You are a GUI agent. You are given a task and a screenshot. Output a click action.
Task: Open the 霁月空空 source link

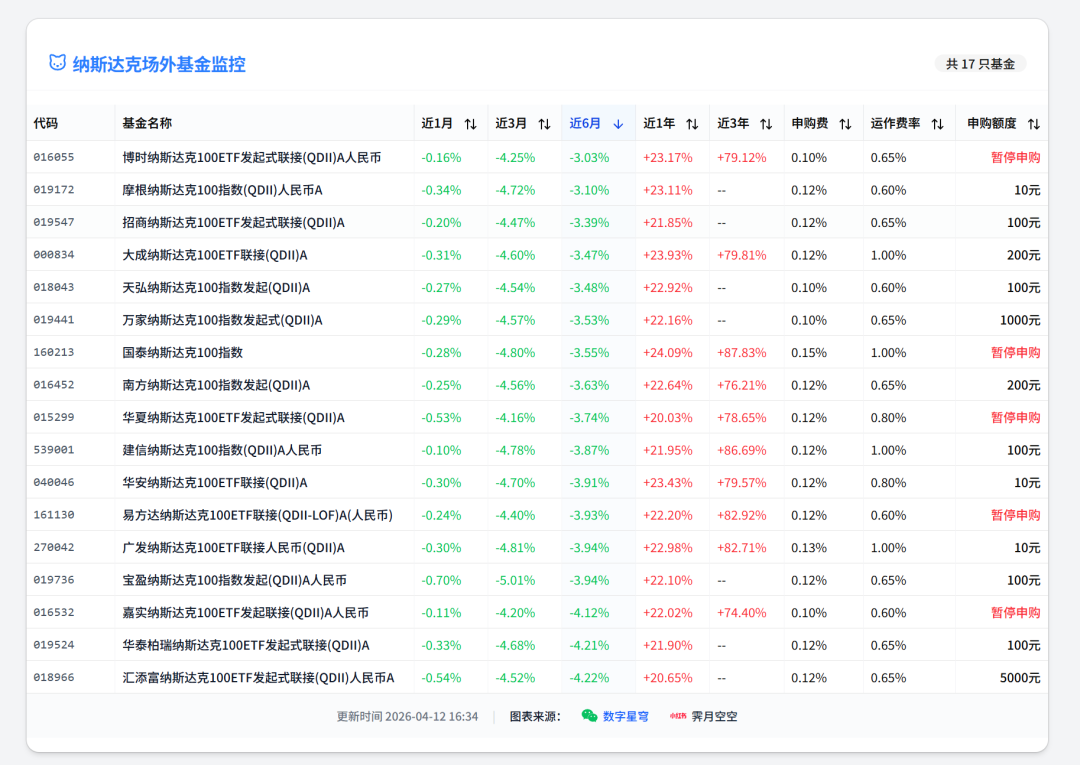coord(714,716)
